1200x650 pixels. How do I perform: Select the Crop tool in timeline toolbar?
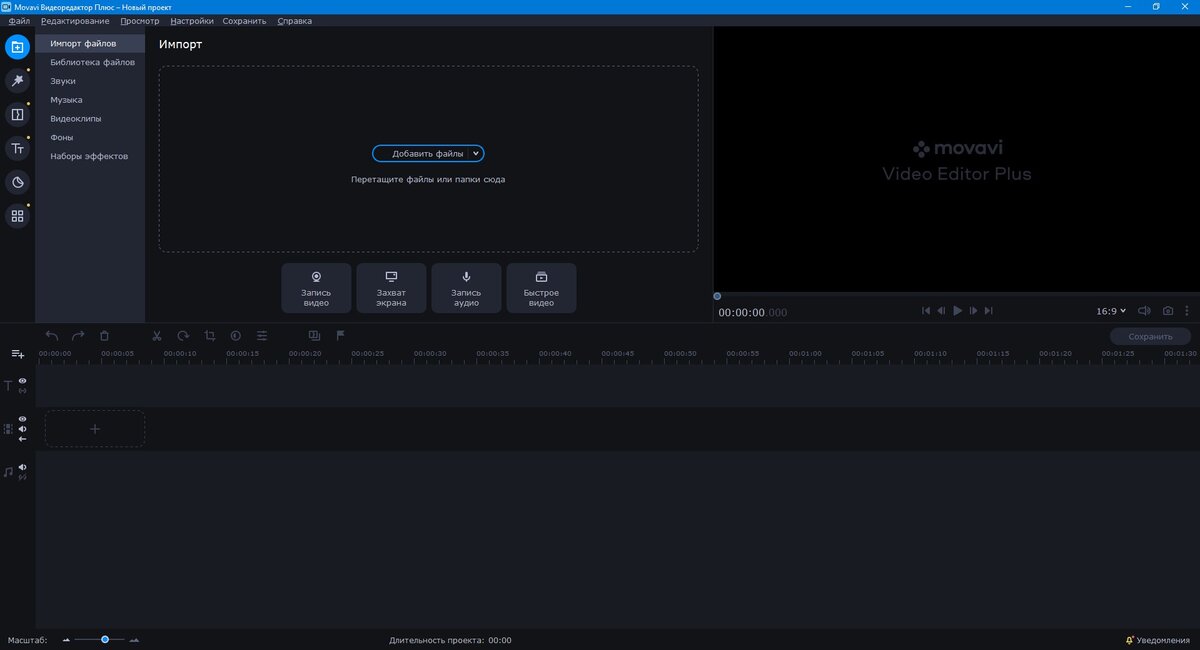click(210, 336)
